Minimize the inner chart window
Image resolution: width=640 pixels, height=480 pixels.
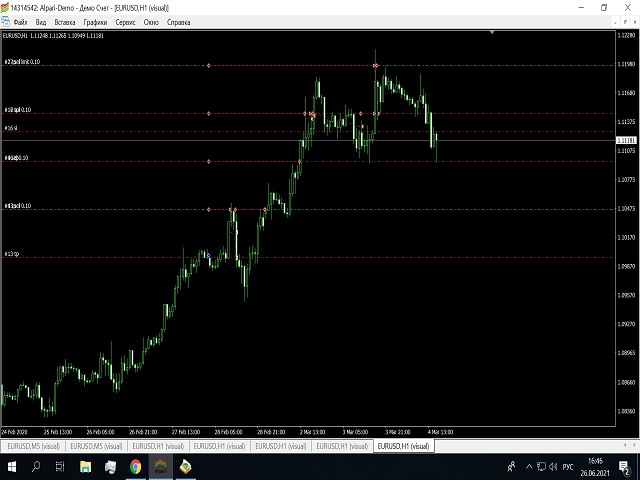coord(616,22)
